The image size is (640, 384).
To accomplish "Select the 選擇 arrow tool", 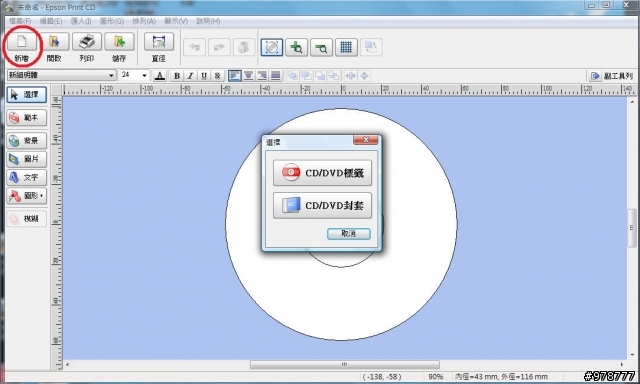I will (x=27, y=95).
